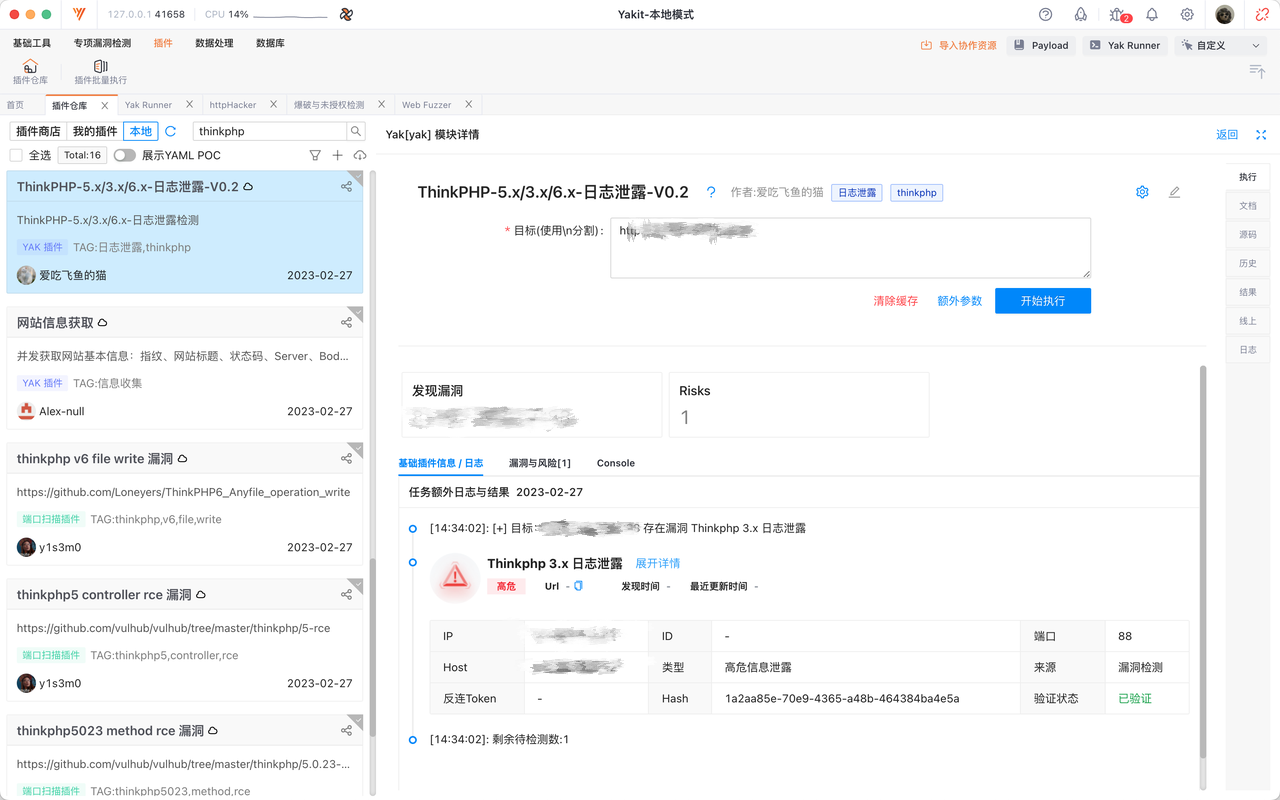Viewport: 1280px width, 800px height.
Task: Click the Yakit logo in title bar
Action: [x=79, y=15]
